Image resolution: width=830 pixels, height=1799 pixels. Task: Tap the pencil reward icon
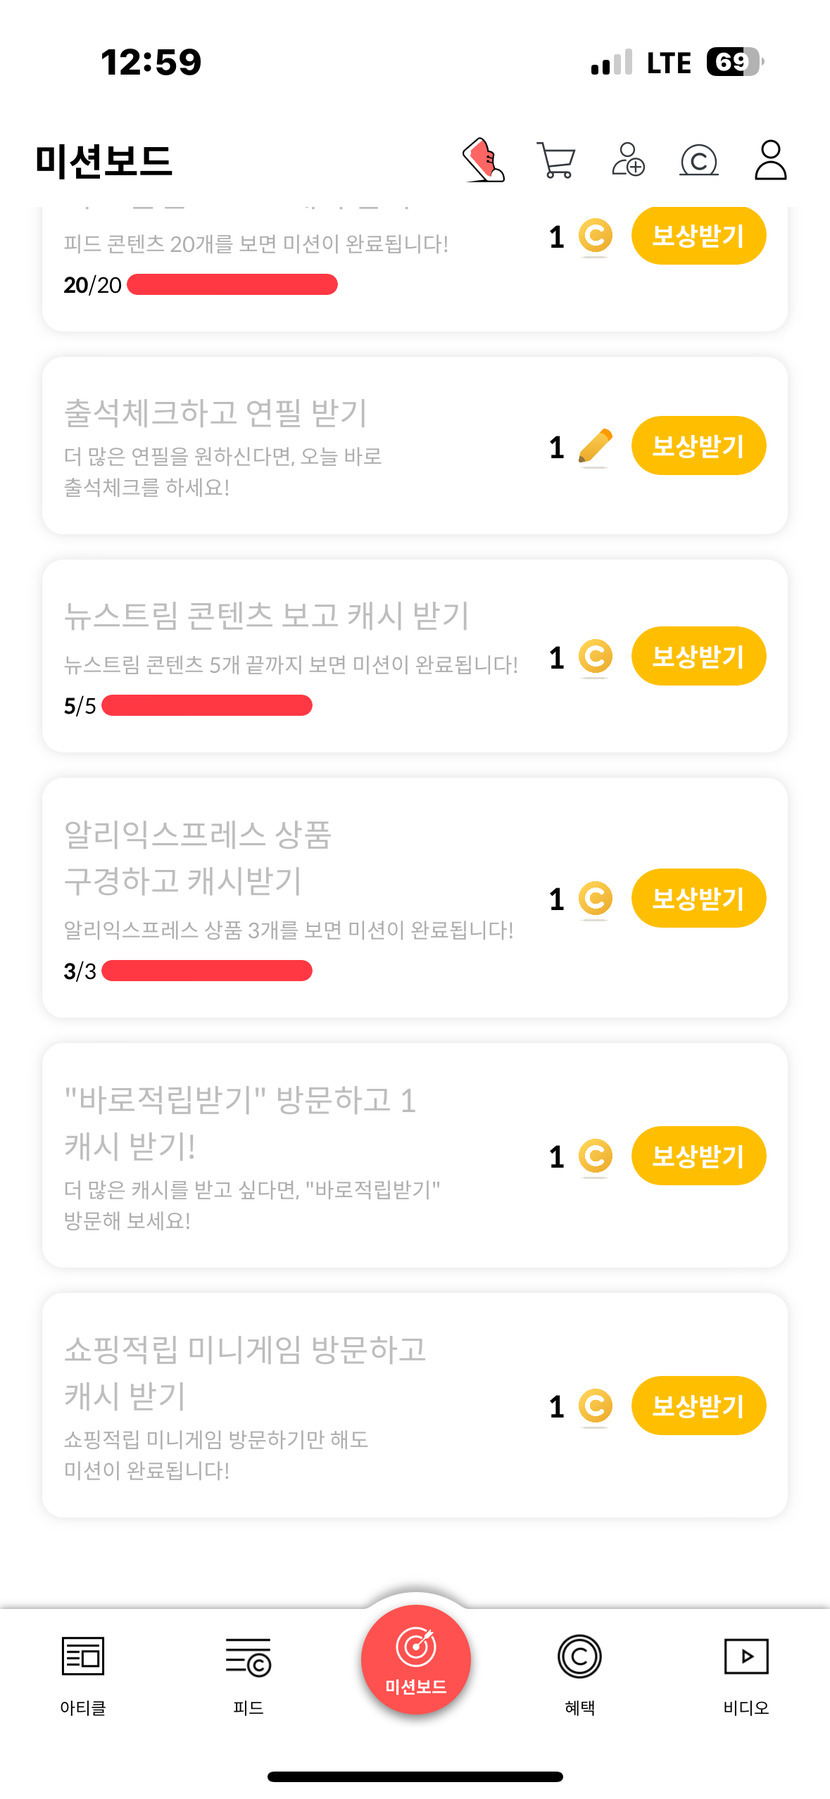point(595,447)
